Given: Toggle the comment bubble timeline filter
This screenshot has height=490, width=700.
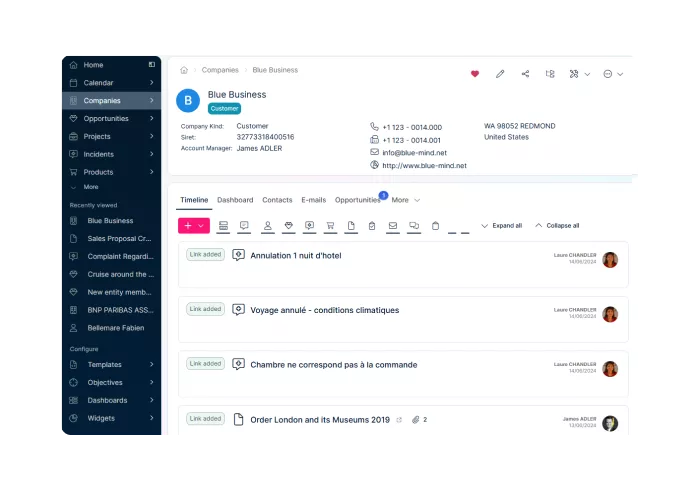Looking at the screenshot, I should tap(244, 226).
